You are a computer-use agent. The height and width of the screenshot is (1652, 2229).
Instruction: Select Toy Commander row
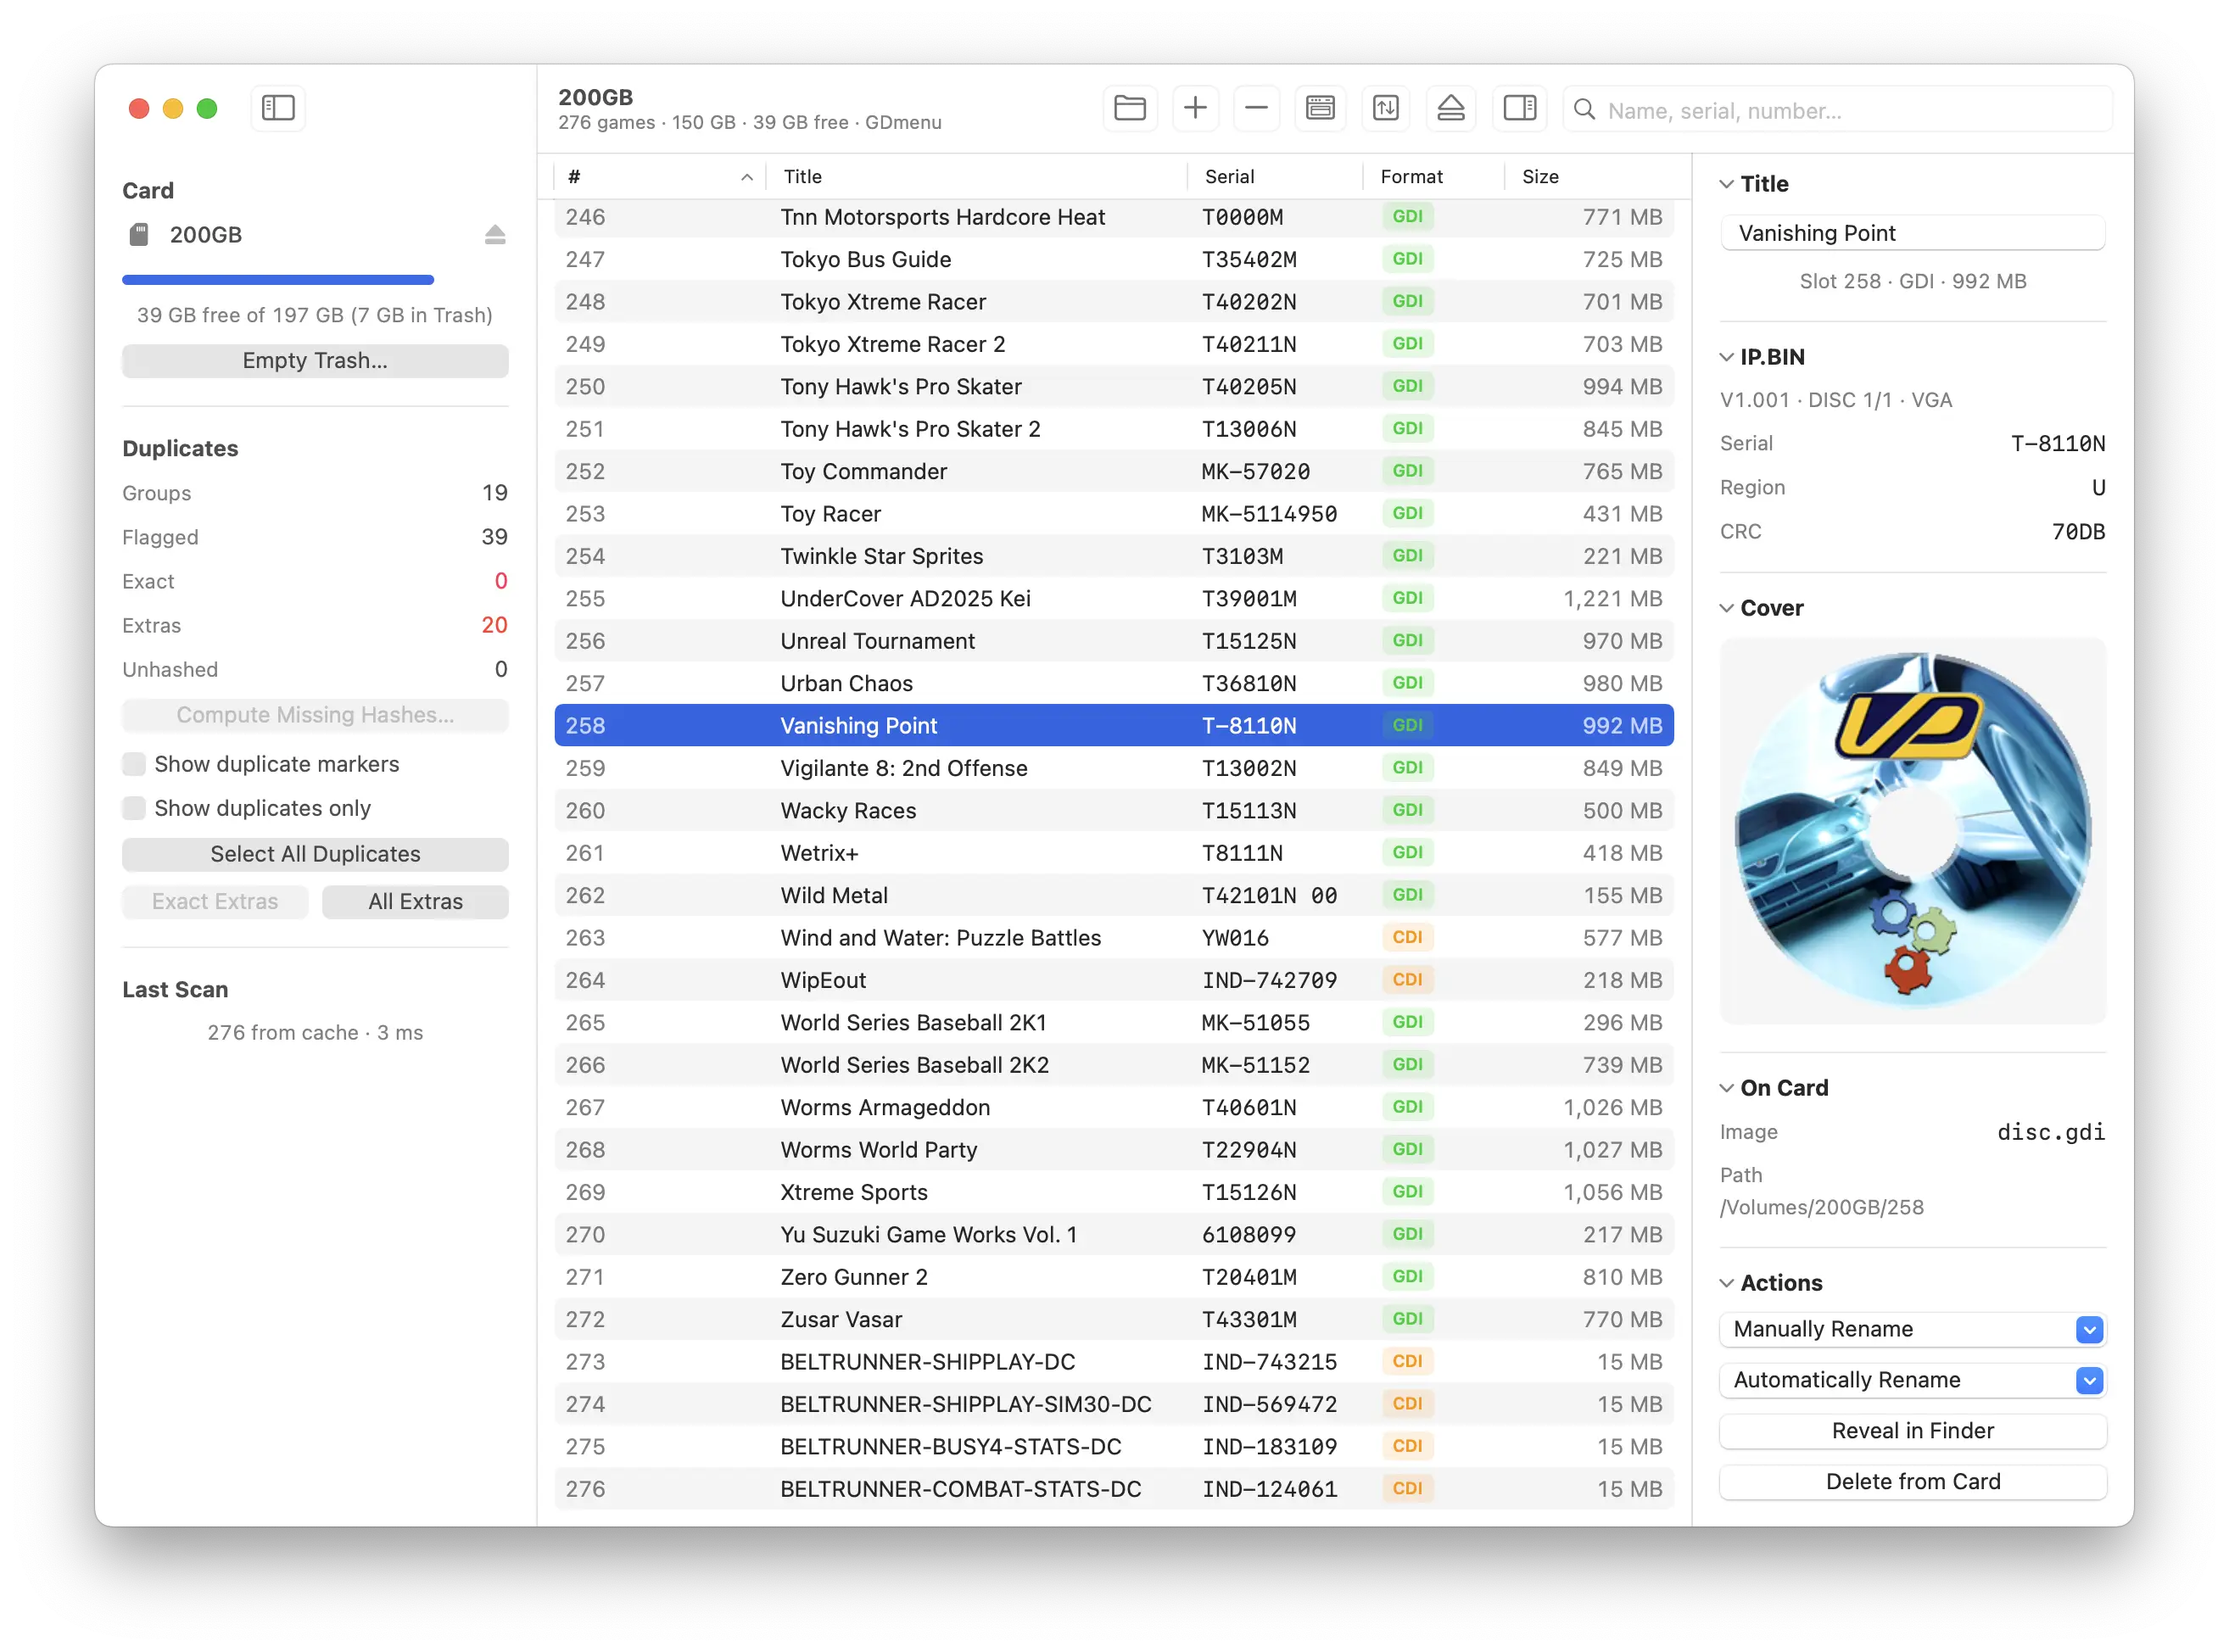[1113, 472]
